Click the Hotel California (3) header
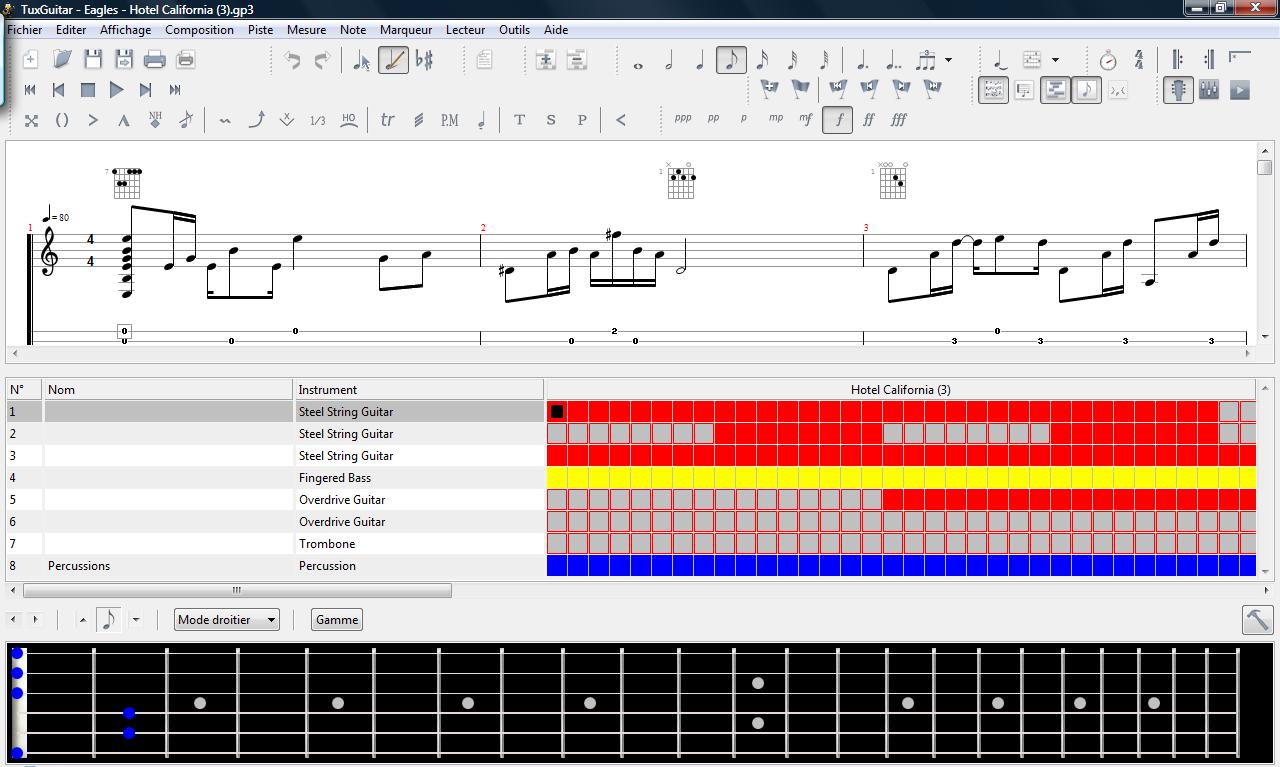The height and width of the screenshot is (767, 1280). [900, 390]
